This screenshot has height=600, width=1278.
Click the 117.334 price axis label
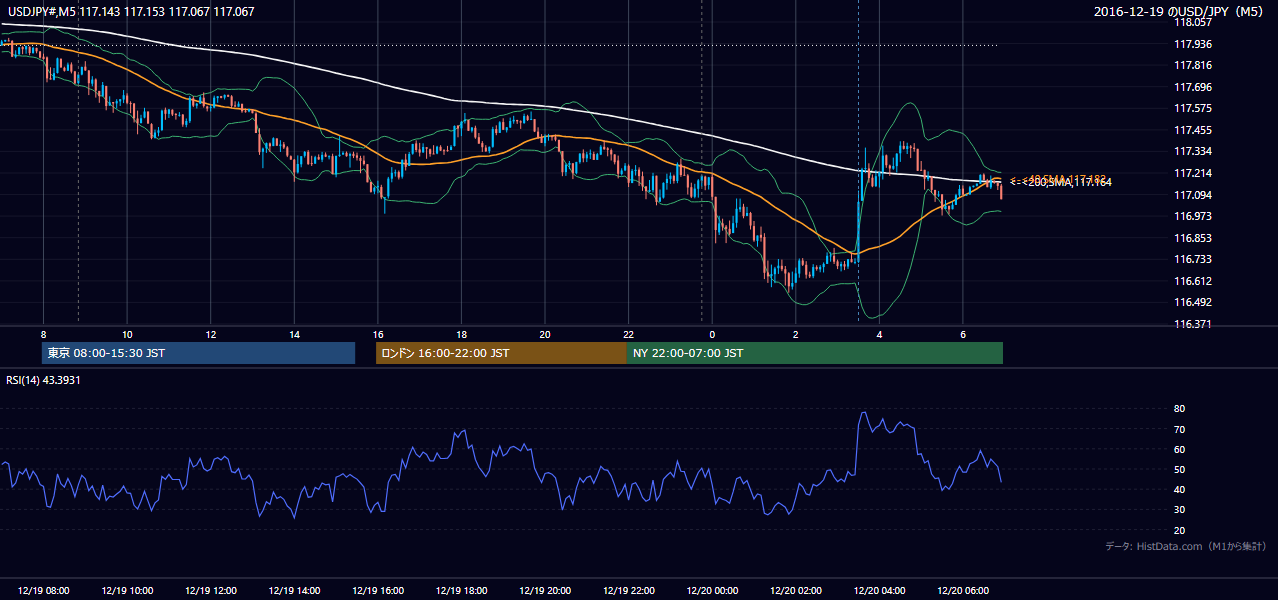1193,151
